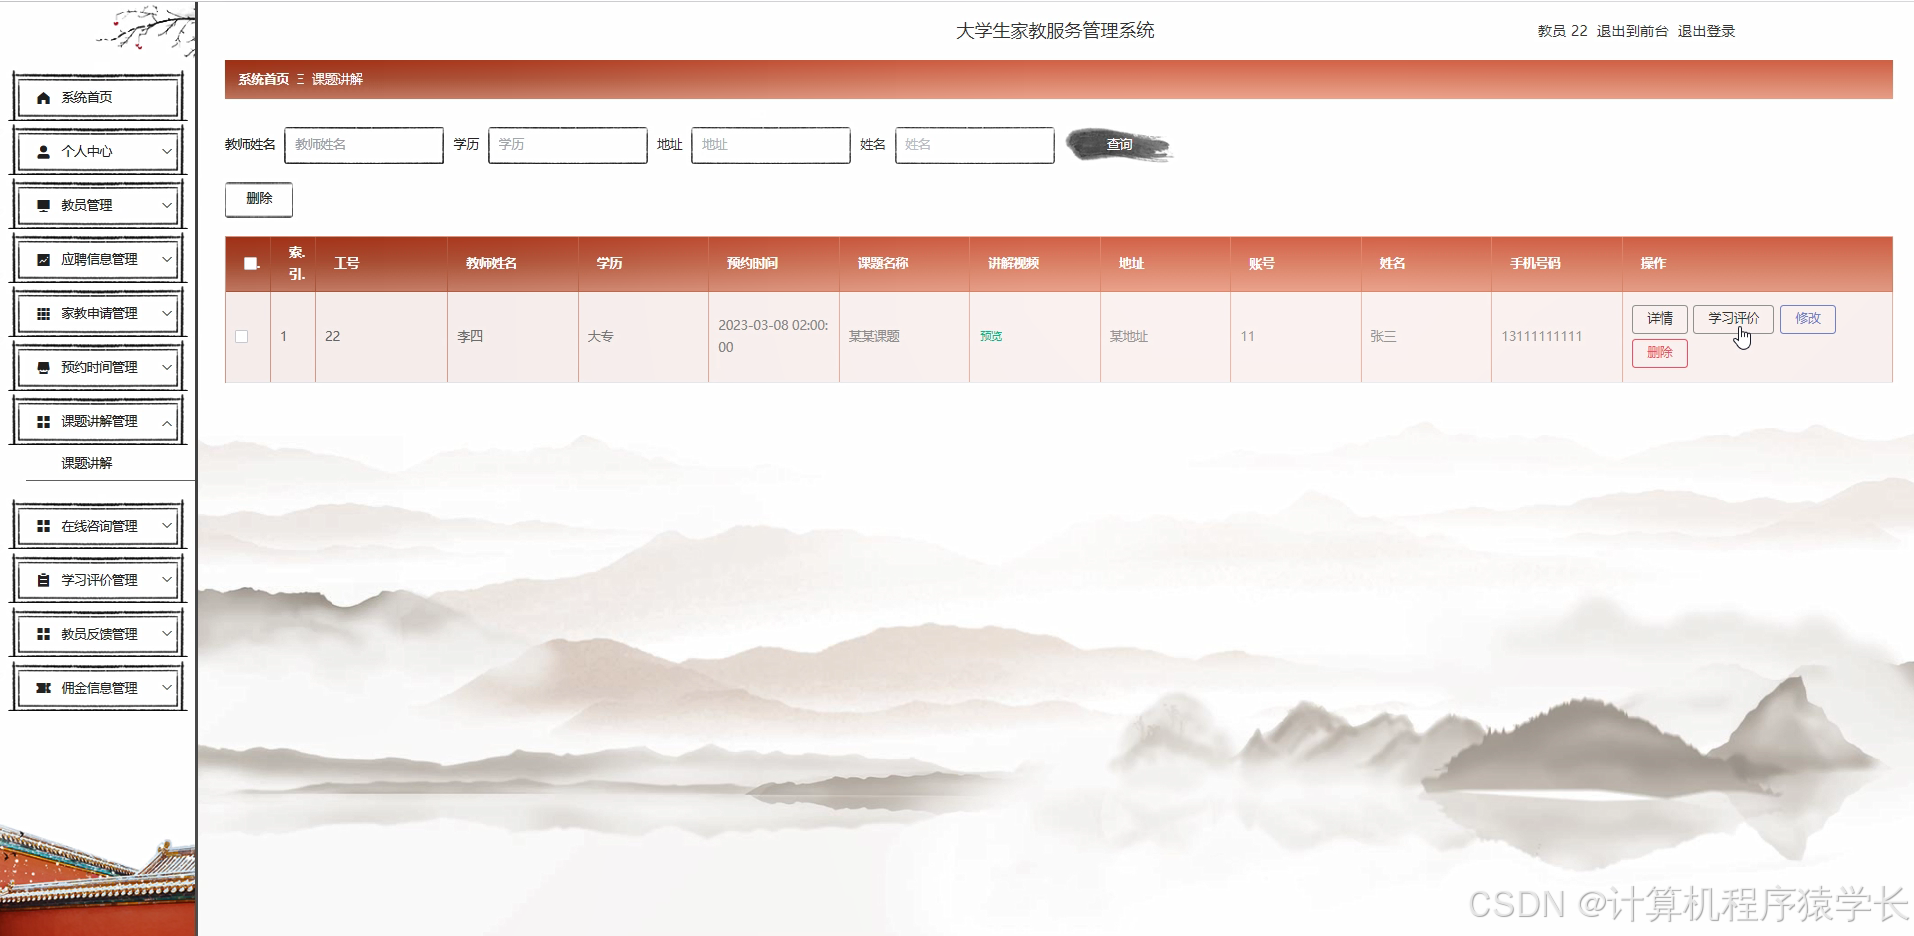This screenshot has height=936, width=1914.
Task: Focus the 学历 search field
Action: point(568,145)
